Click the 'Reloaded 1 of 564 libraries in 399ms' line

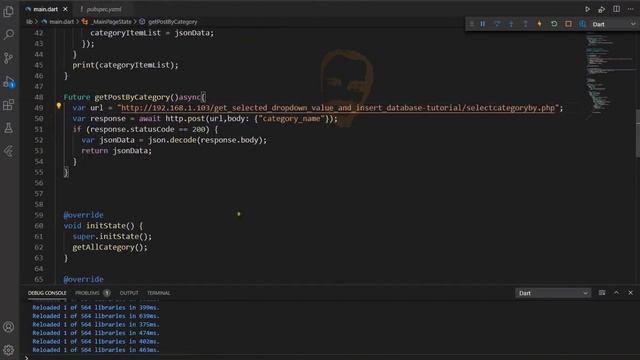[96, 307]
